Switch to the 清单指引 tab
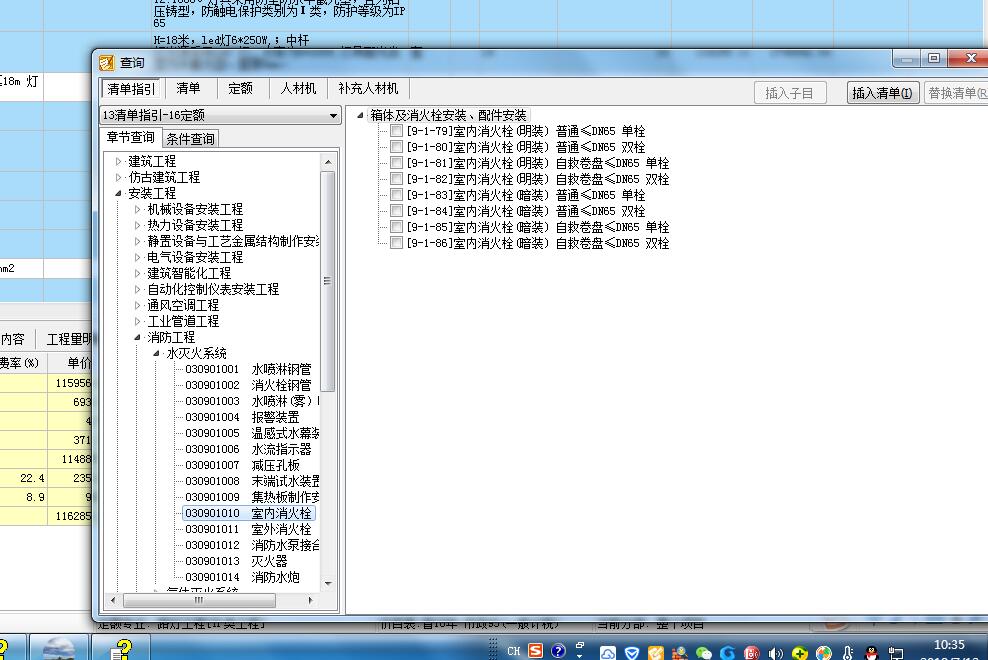Viewport: 988px width, 660px height. click(x=130, y=89)
